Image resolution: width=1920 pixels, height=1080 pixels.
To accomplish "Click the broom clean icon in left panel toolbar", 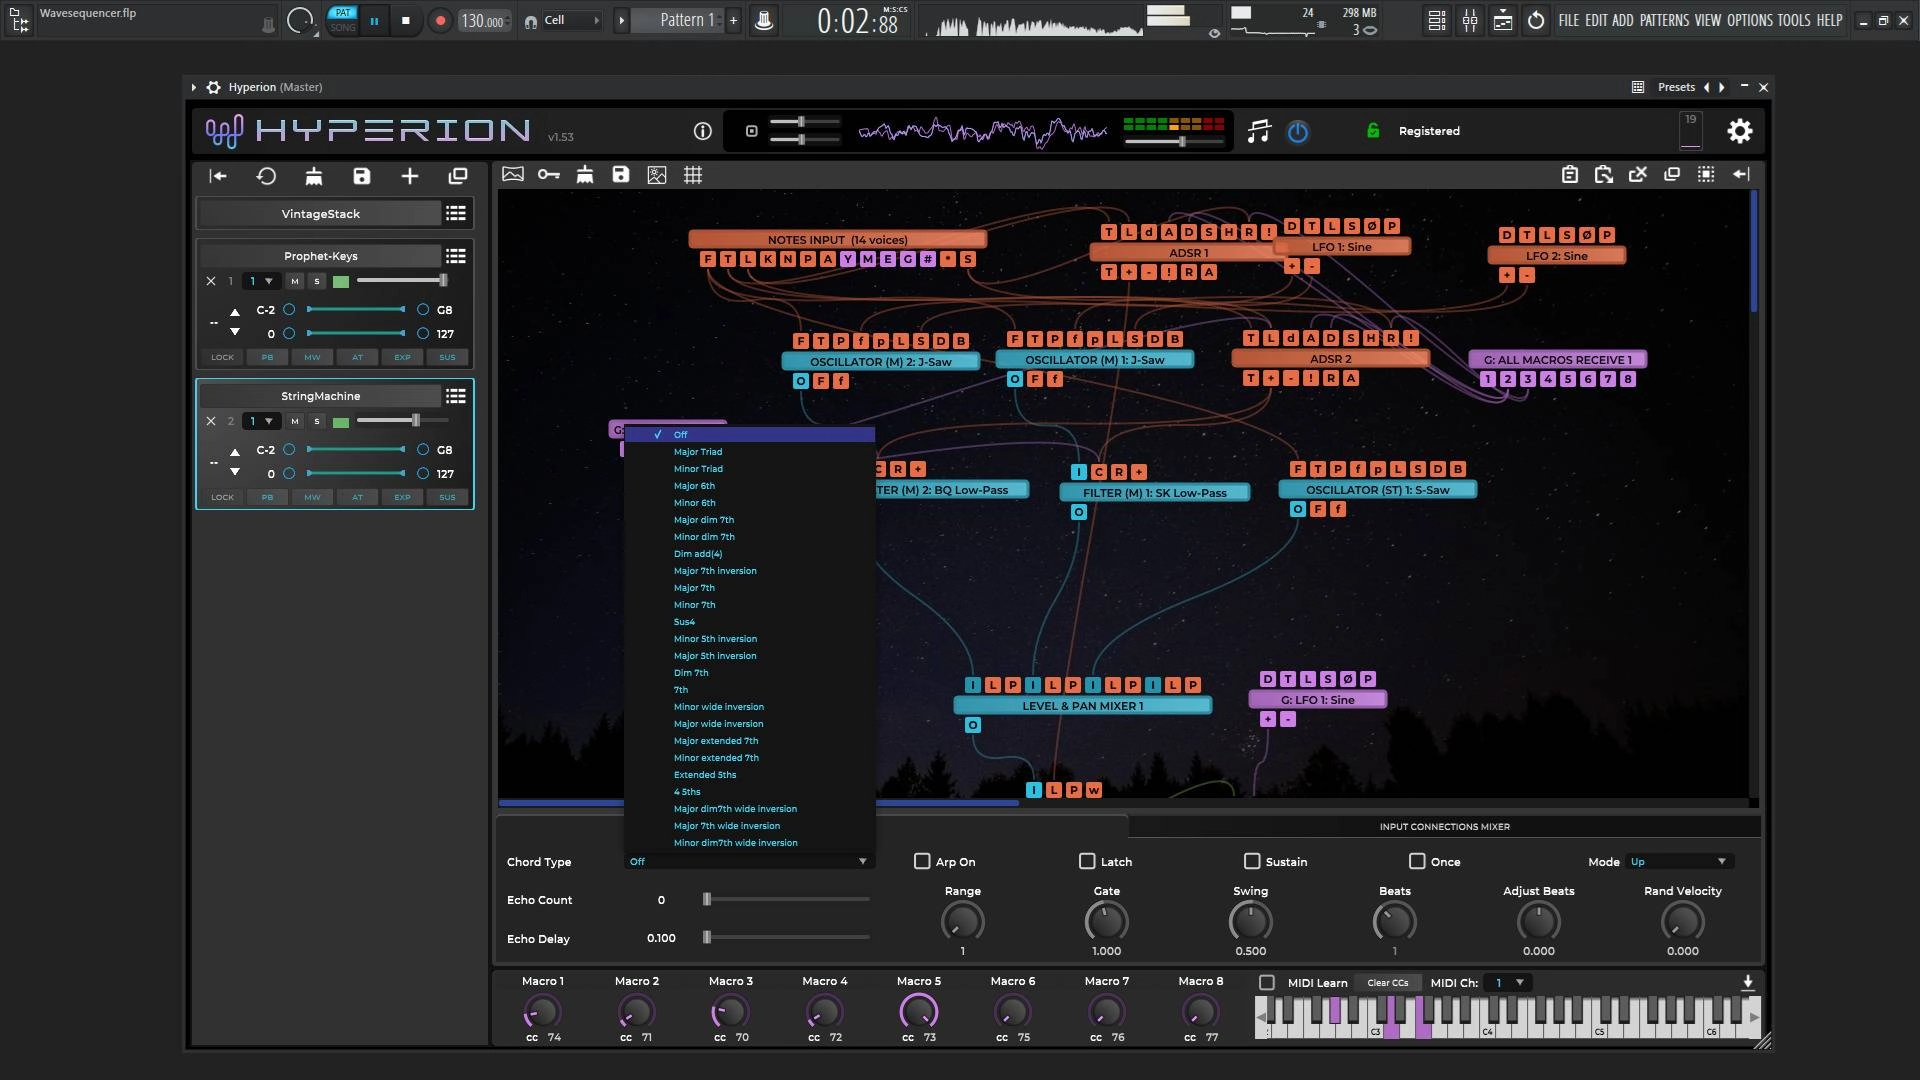I will point(314,176).
